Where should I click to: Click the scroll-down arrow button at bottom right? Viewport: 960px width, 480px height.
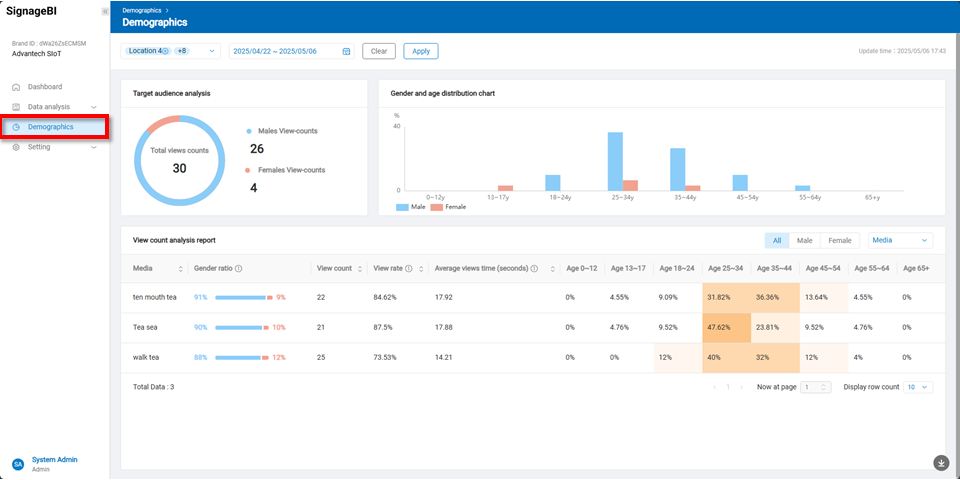(x=941, y=462)
